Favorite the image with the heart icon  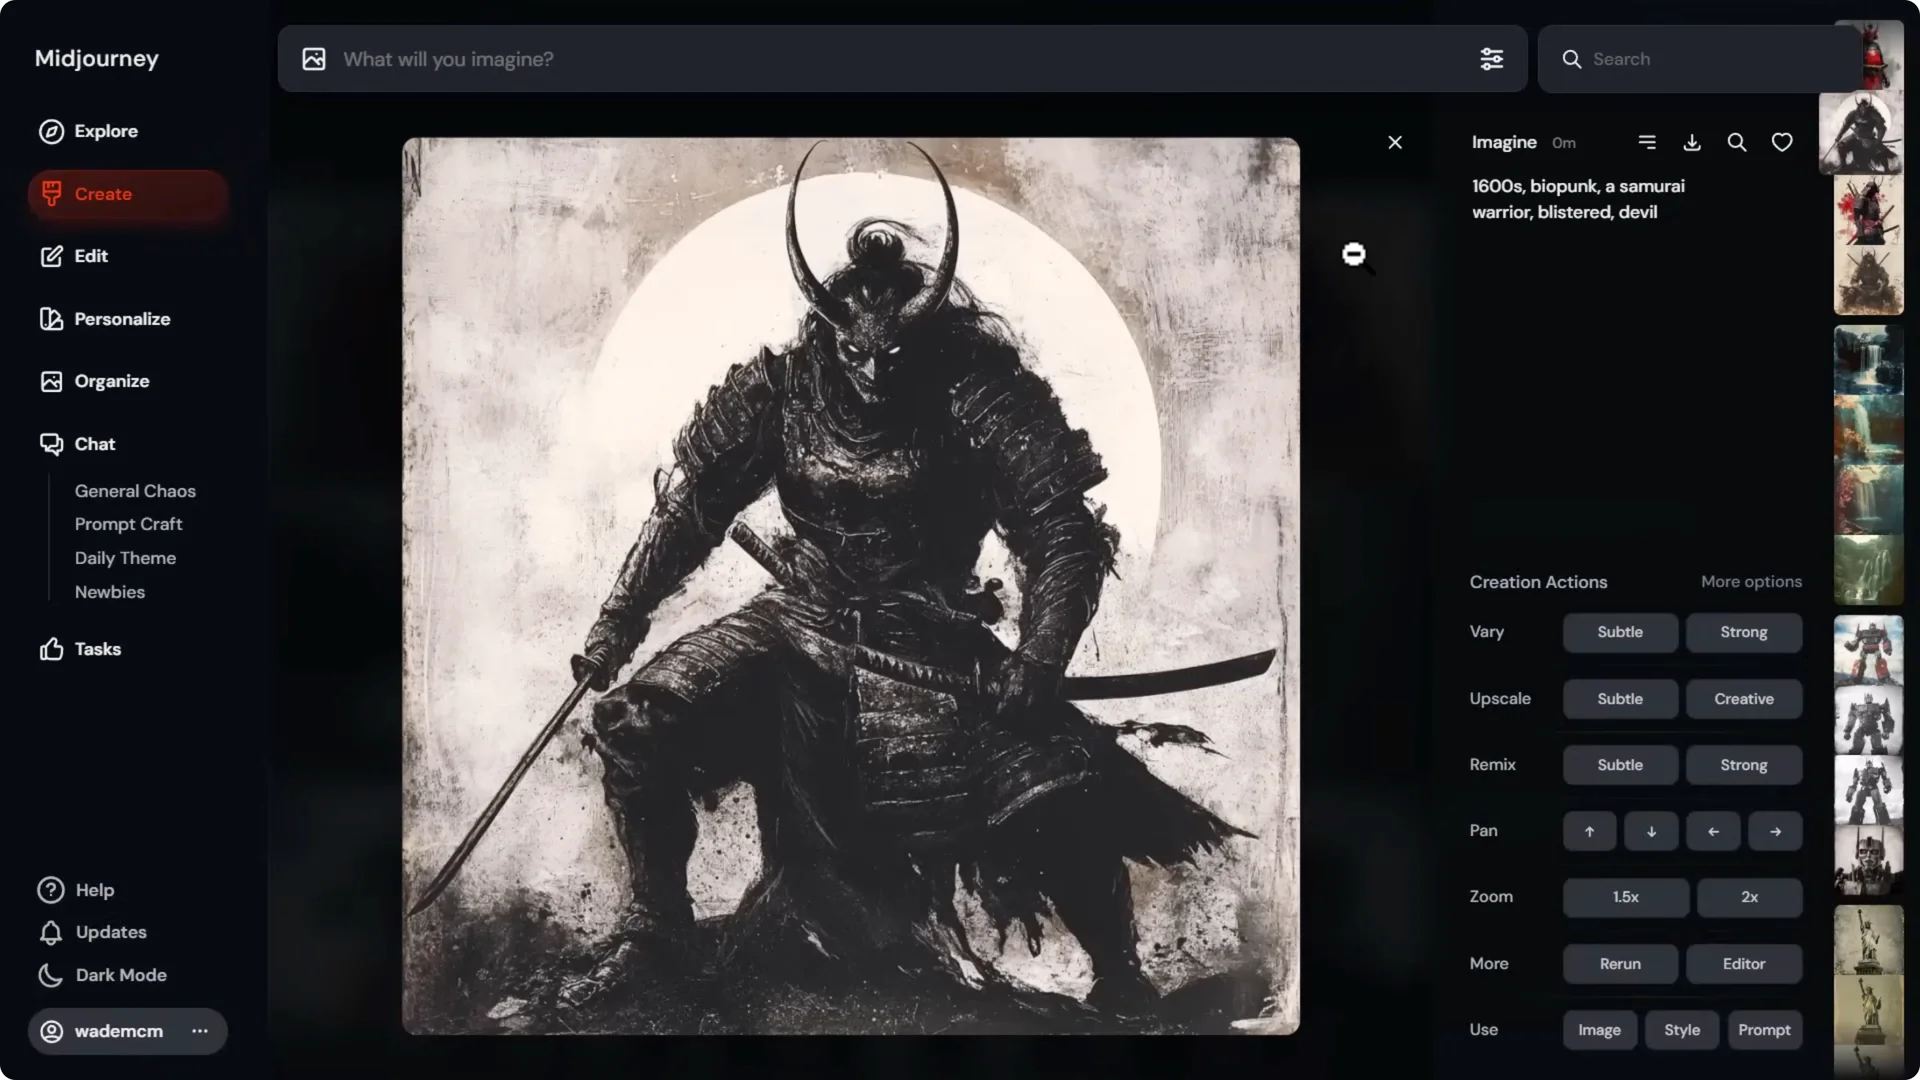(1781, 142)
